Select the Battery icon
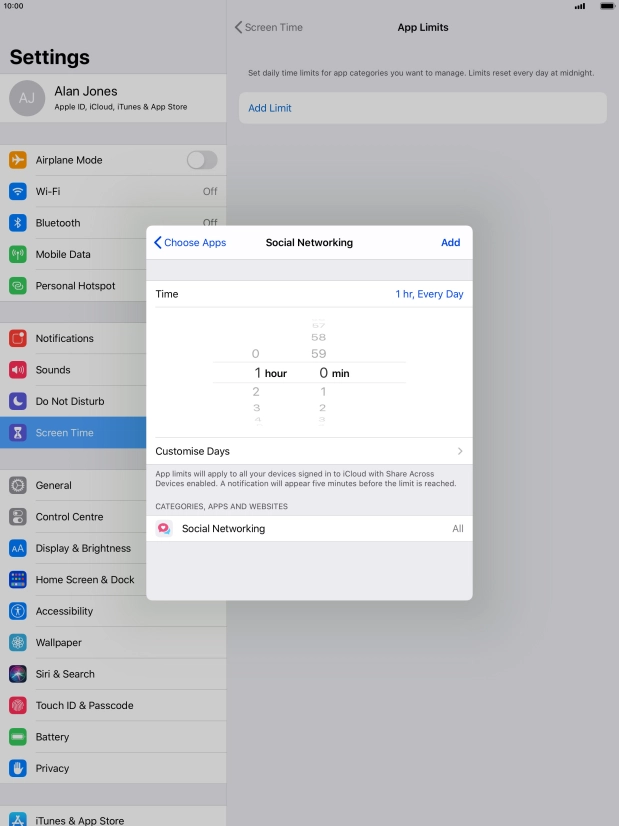The image size is (619, 826). click(18, 737)
